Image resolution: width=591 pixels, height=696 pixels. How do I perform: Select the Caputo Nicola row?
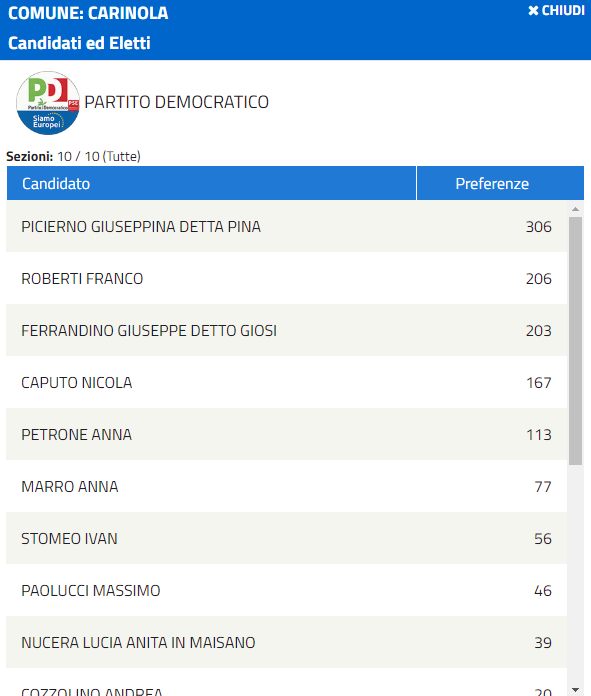click(286, 382)
